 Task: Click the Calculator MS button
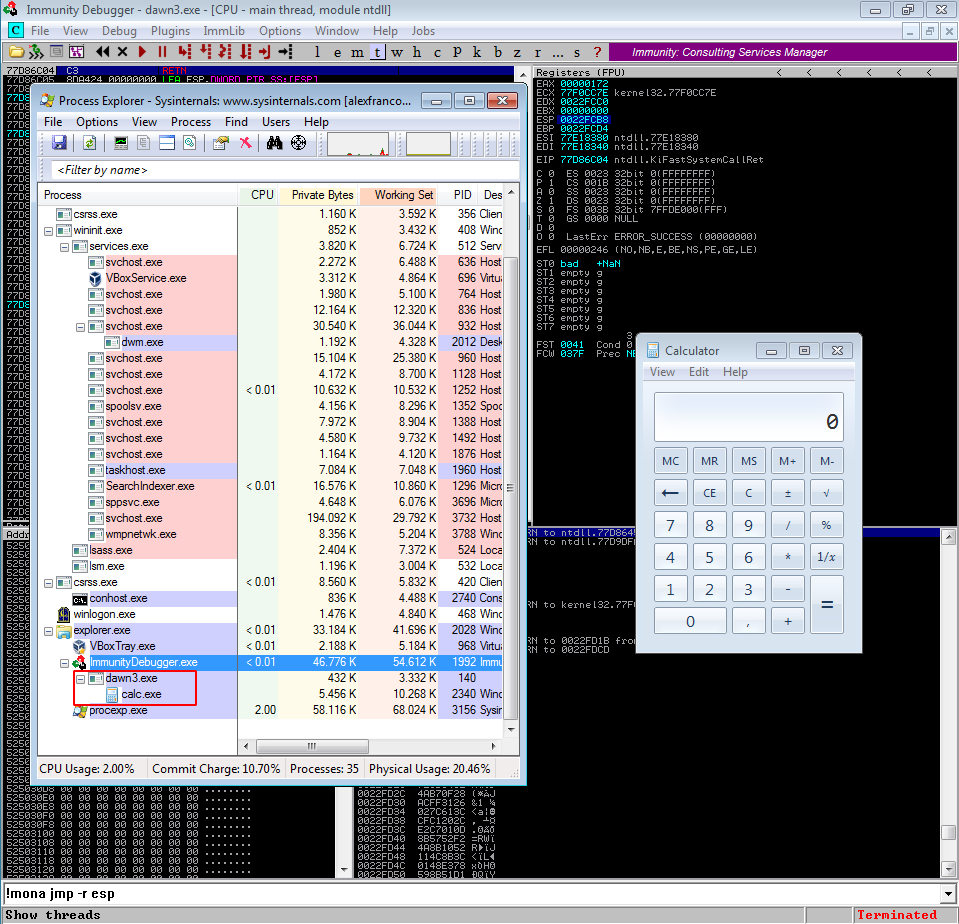(x=749, y=461)
